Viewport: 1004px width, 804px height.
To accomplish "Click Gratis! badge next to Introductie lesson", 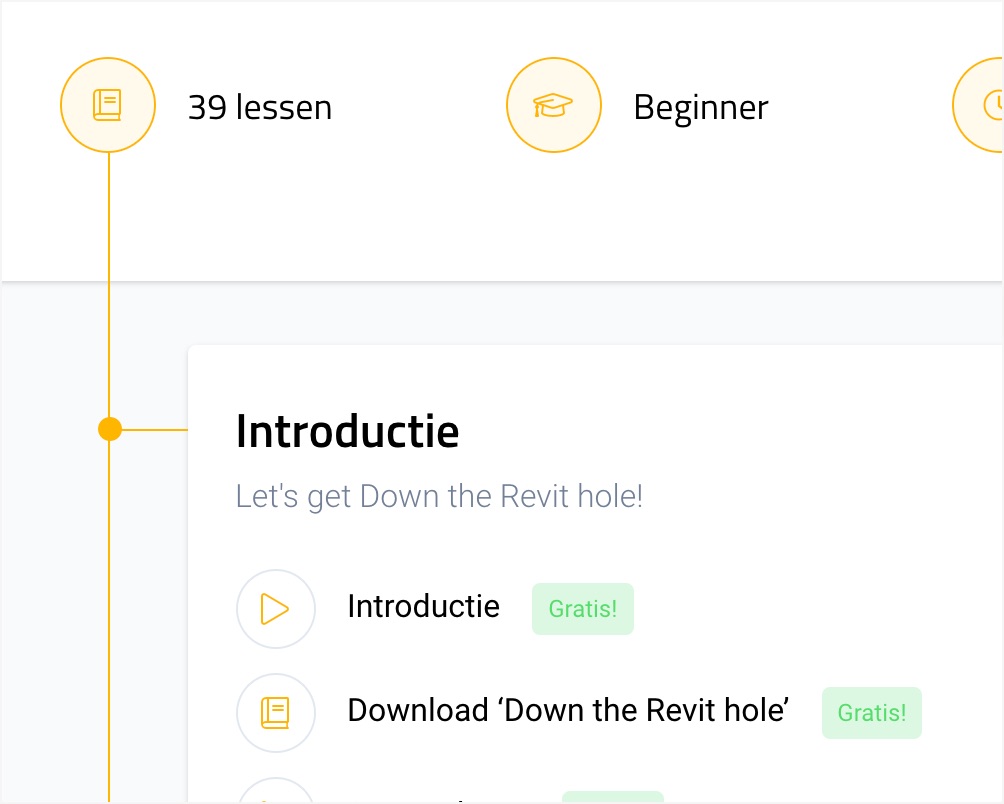I will coord(583,609).
